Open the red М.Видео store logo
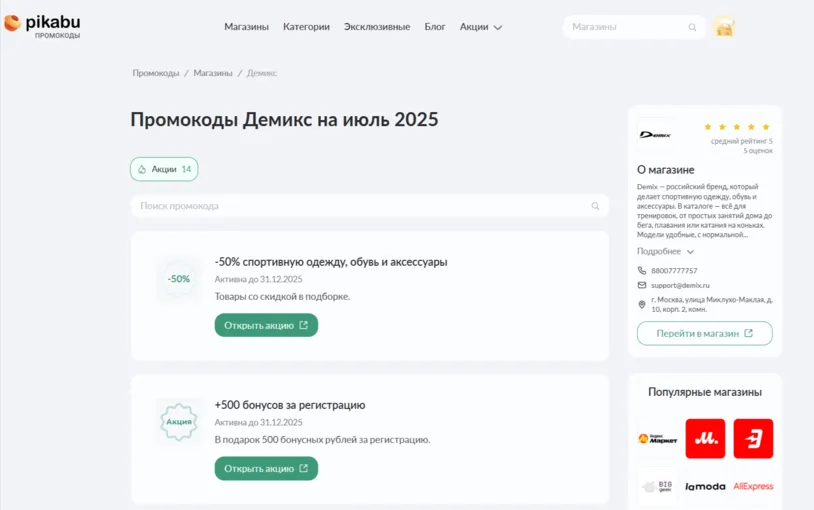This screenshot has height=510, width=814. coord(705,439)
